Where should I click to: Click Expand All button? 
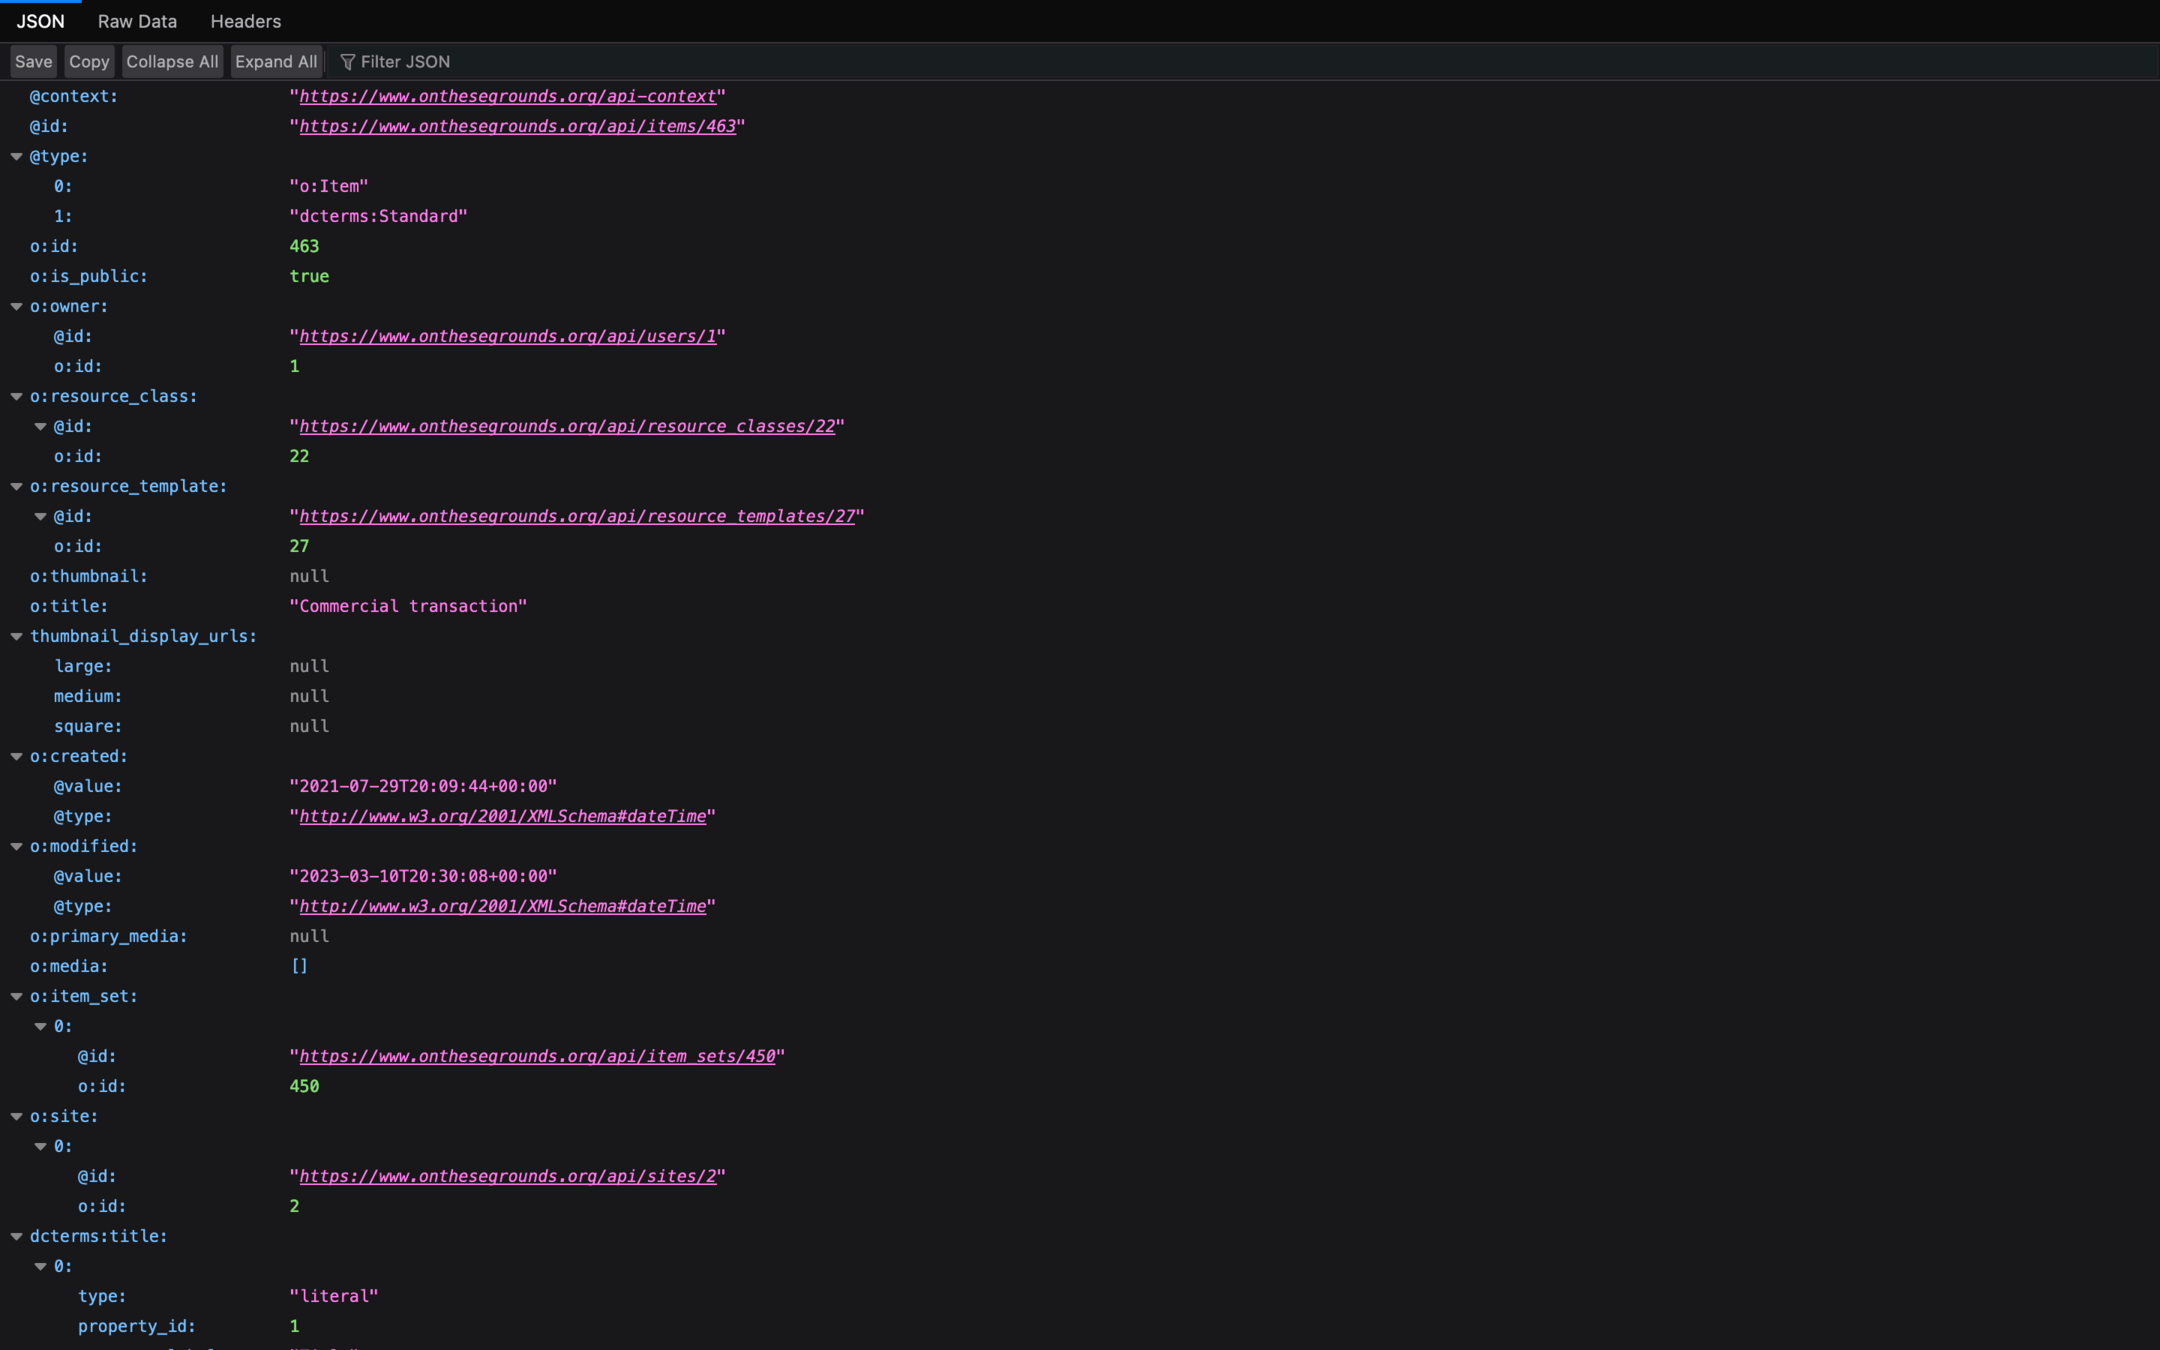pyautogui.click(x=276, y=62)
